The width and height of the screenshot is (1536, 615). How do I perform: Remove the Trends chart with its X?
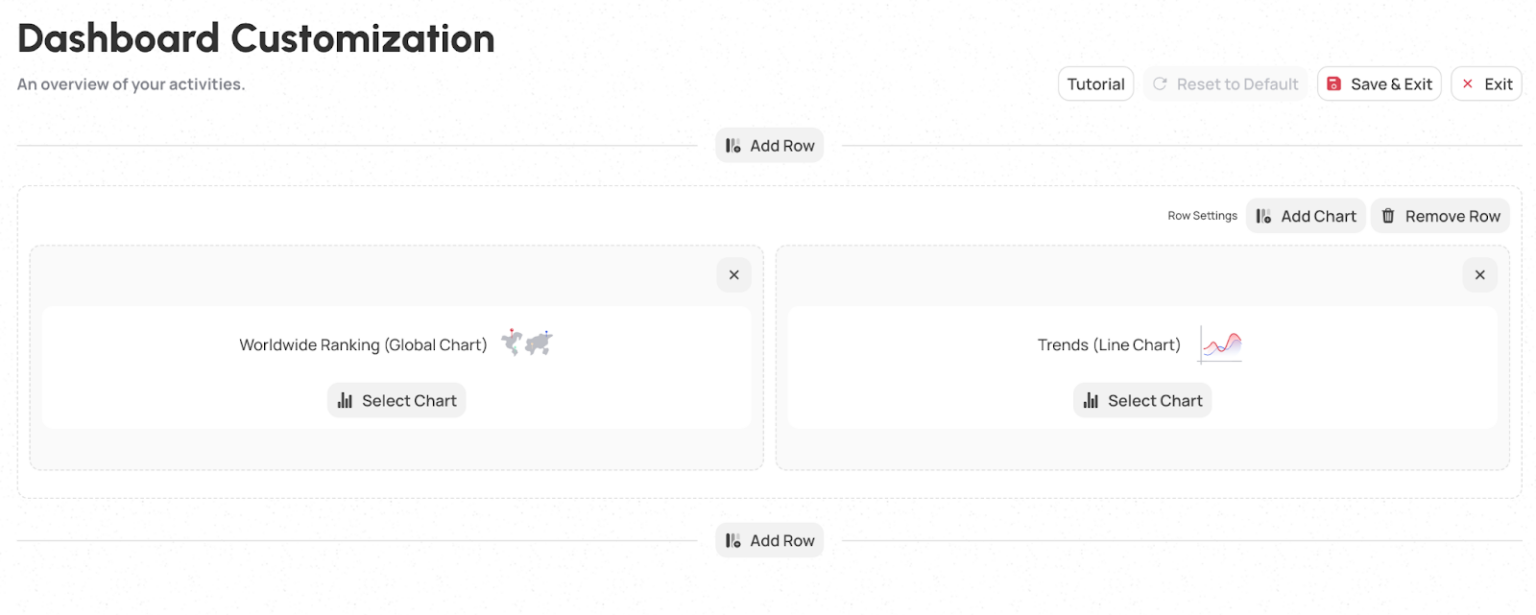(1480, 274)
